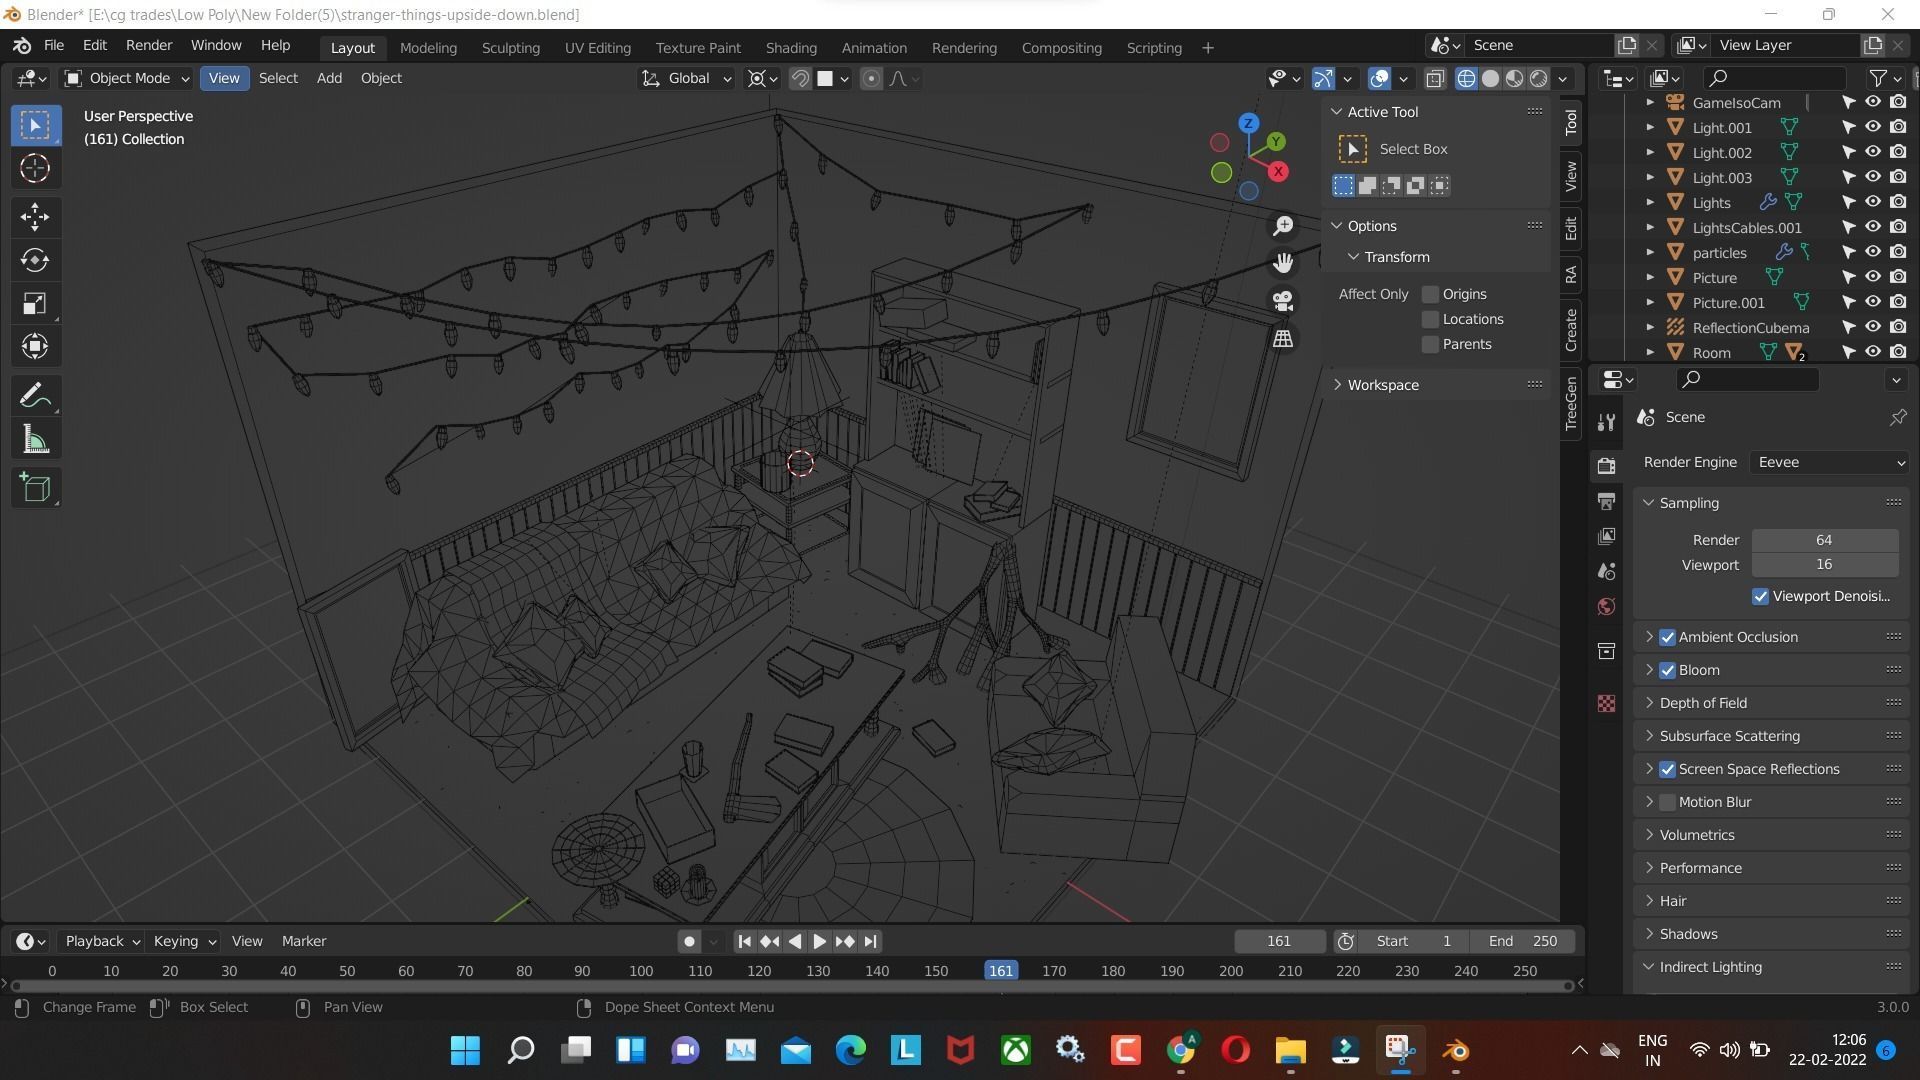Screen dimensions: 1920x1080
Task: Open Global transform orientation dropdown
Action: click(686, 78)
